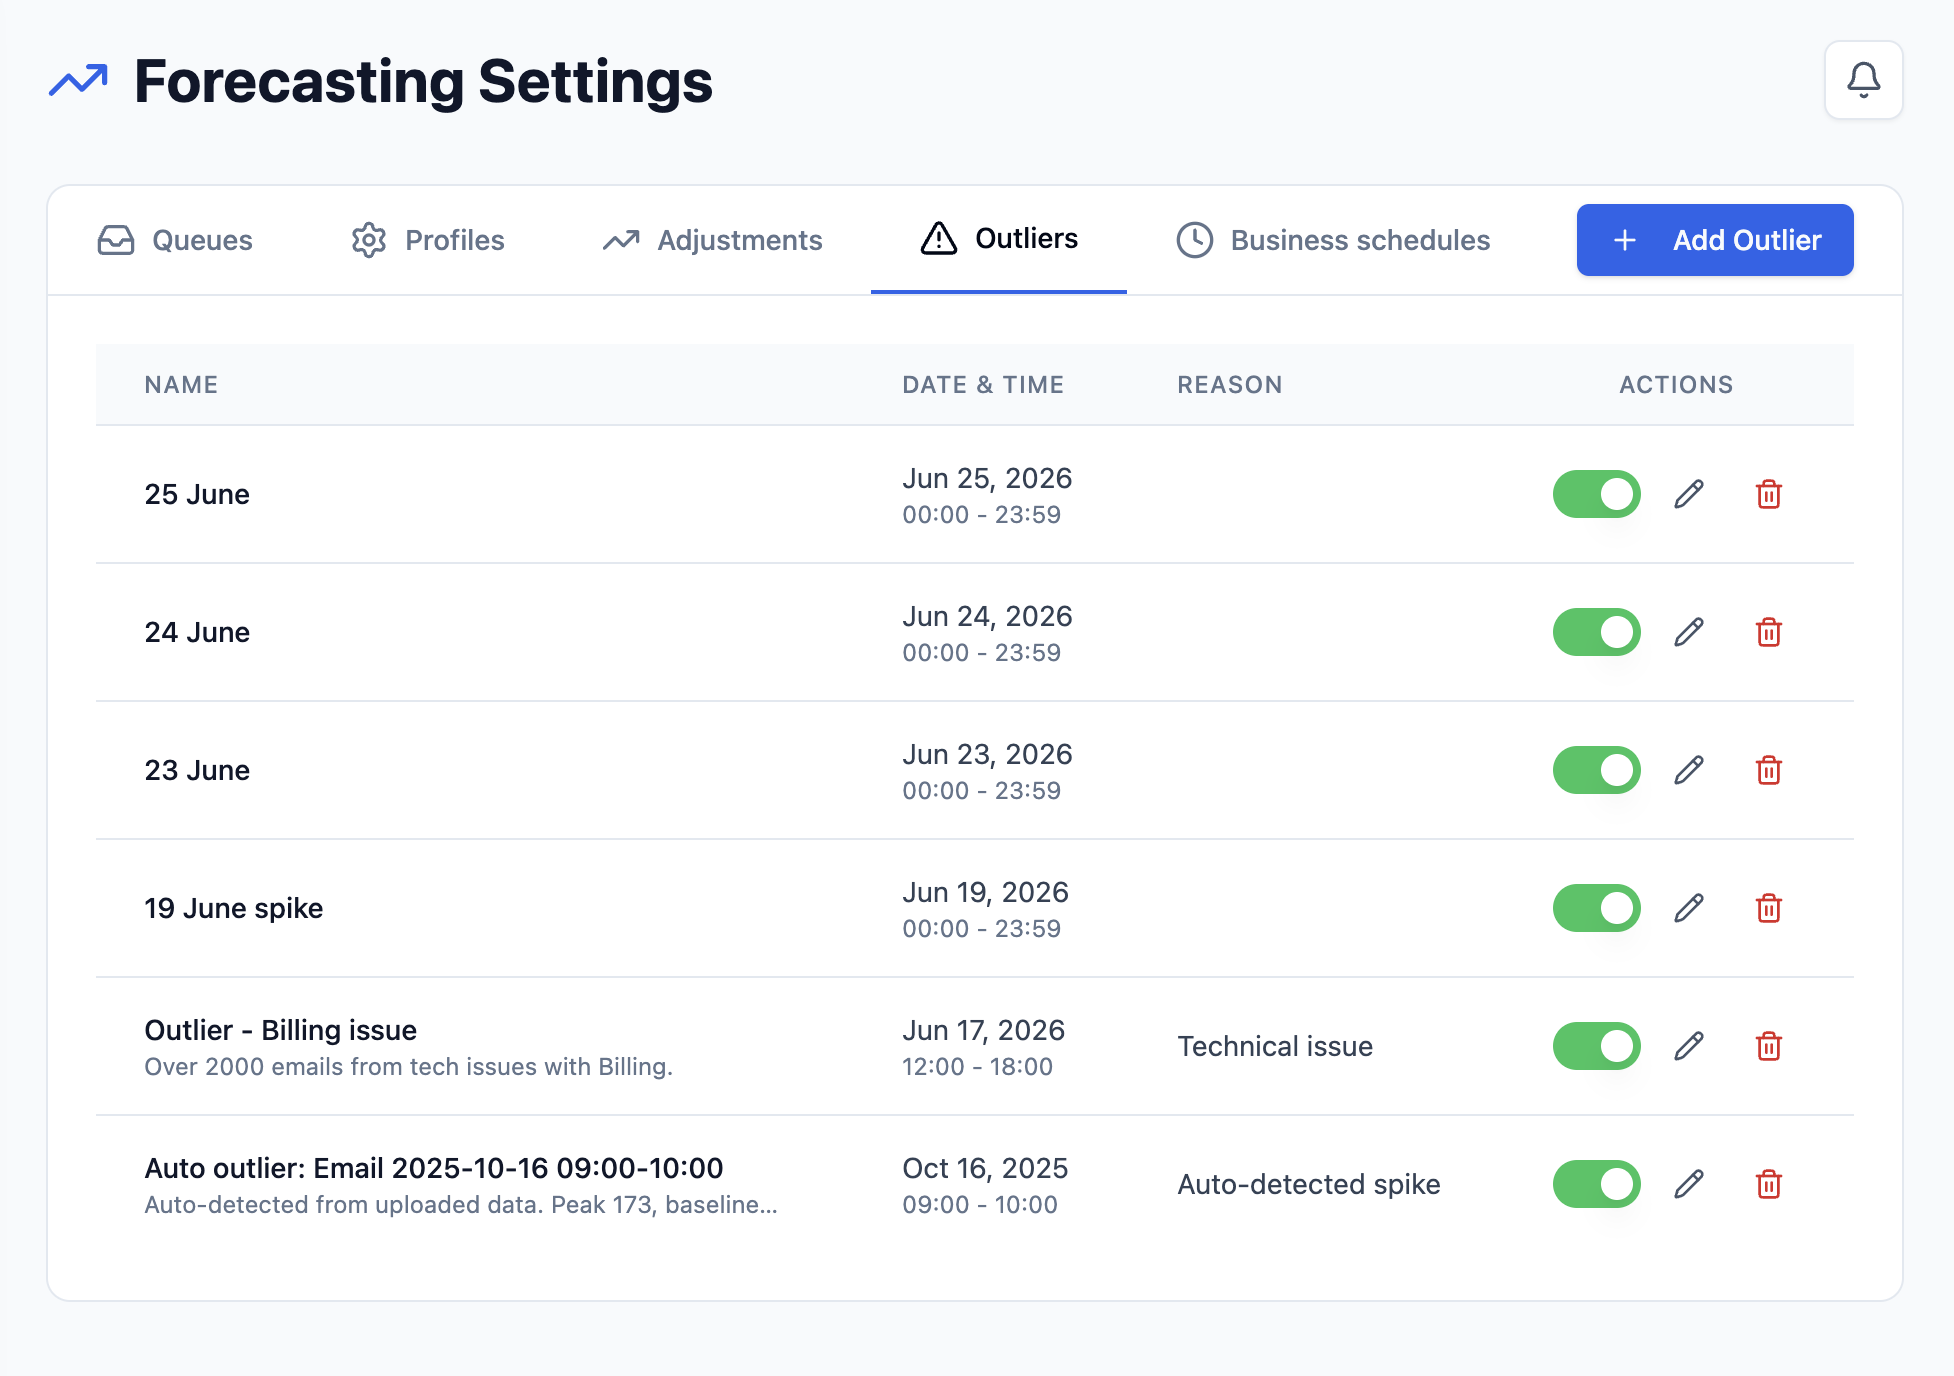Click the DATE & TIME column header
Viewport: 1954px width, 1376px height.
click(983, 385)
